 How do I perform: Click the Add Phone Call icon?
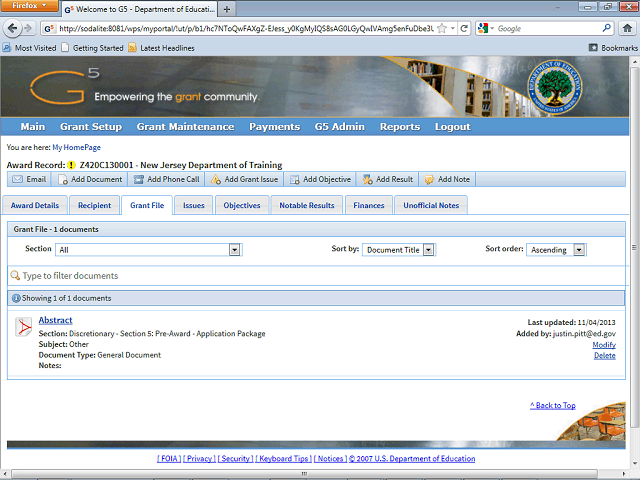[139, 179]
